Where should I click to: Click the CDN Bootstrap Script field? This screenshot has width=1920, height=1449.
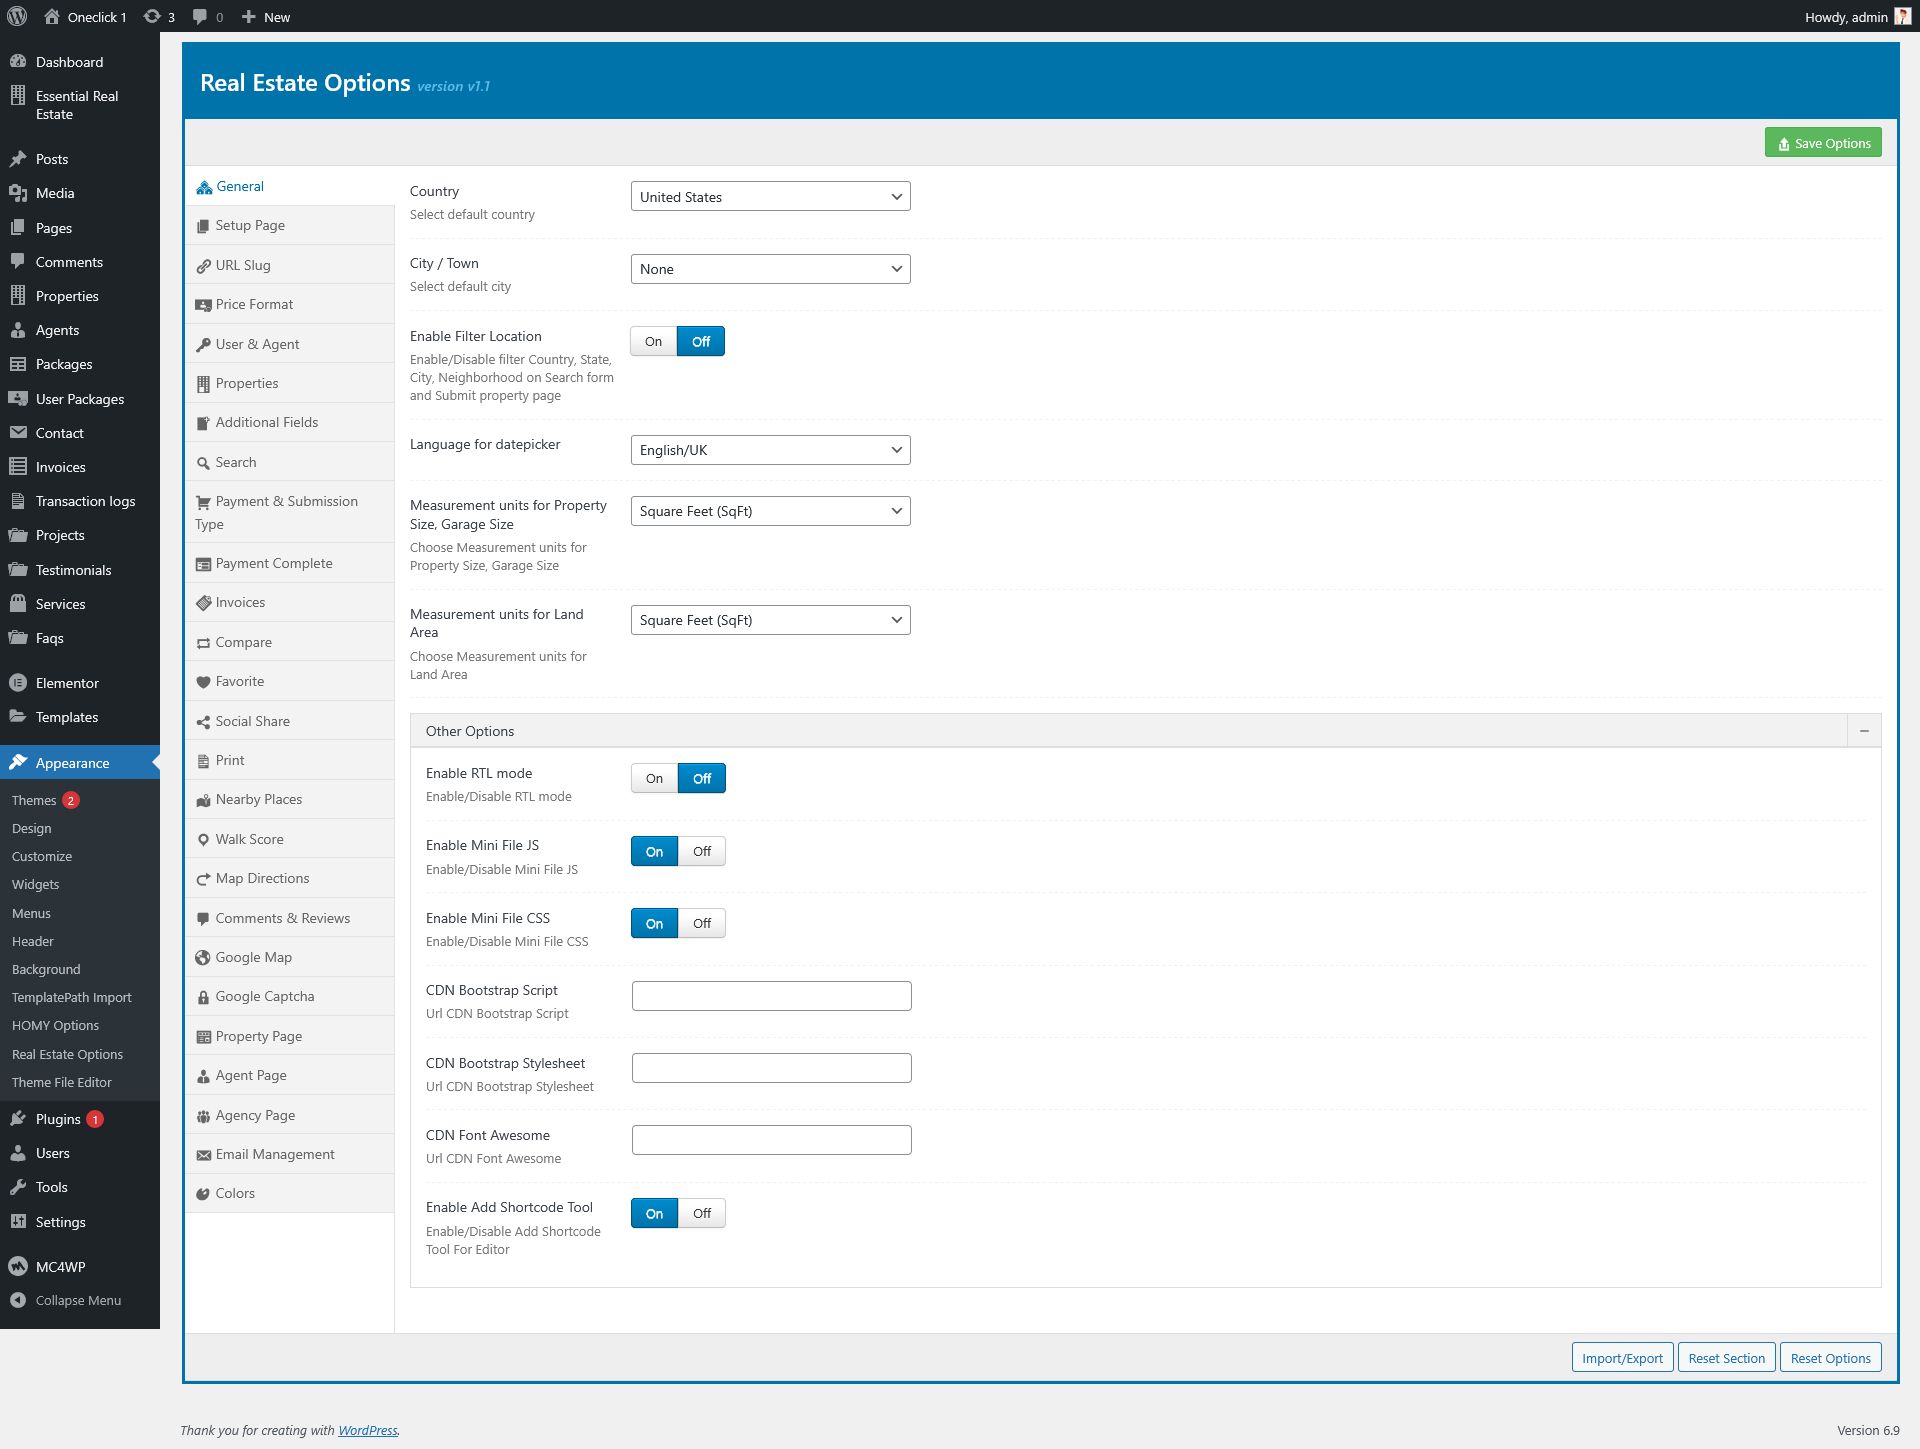pyautogui.click(x=771, y=996)
